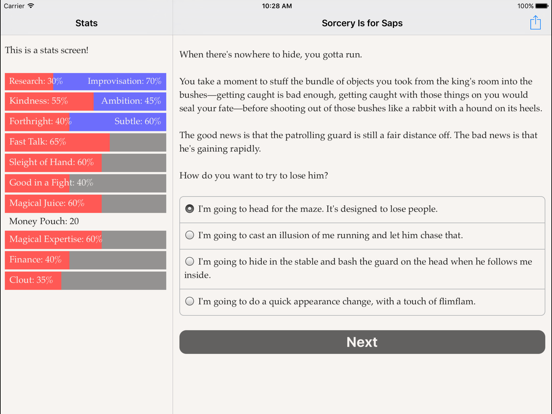Image resolution: width=552 pixels, height=414 pixels.
Task: Click the Good in a Fight bar
Action: click(x=86, y=183)
